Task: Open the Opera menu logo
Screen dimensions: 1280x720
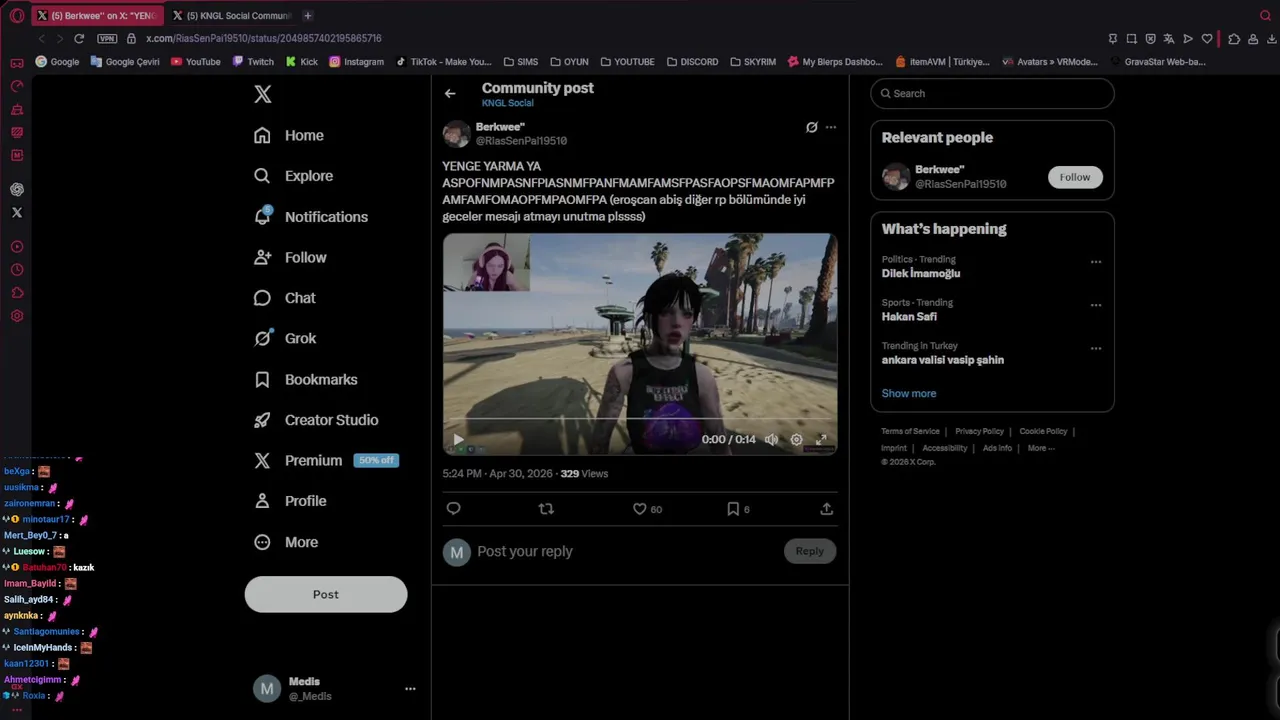Action: coord(17,15)
